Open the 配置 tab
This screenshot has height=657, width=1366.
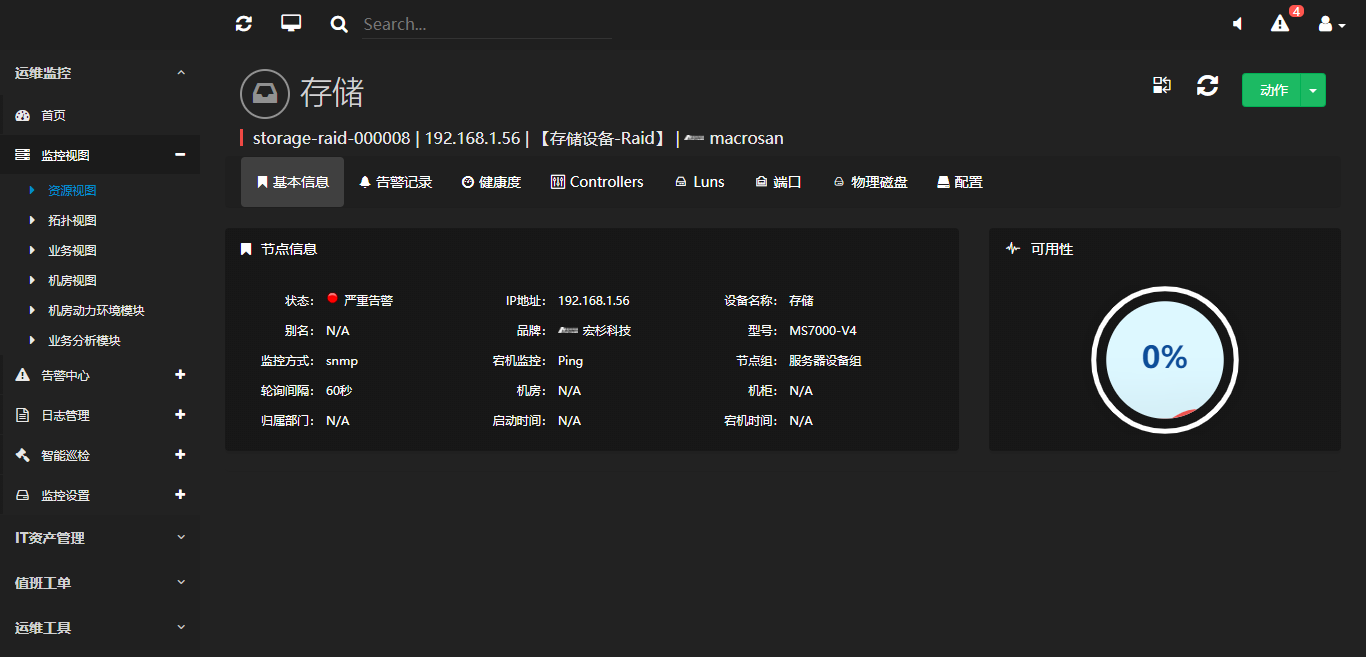point(959,182)
